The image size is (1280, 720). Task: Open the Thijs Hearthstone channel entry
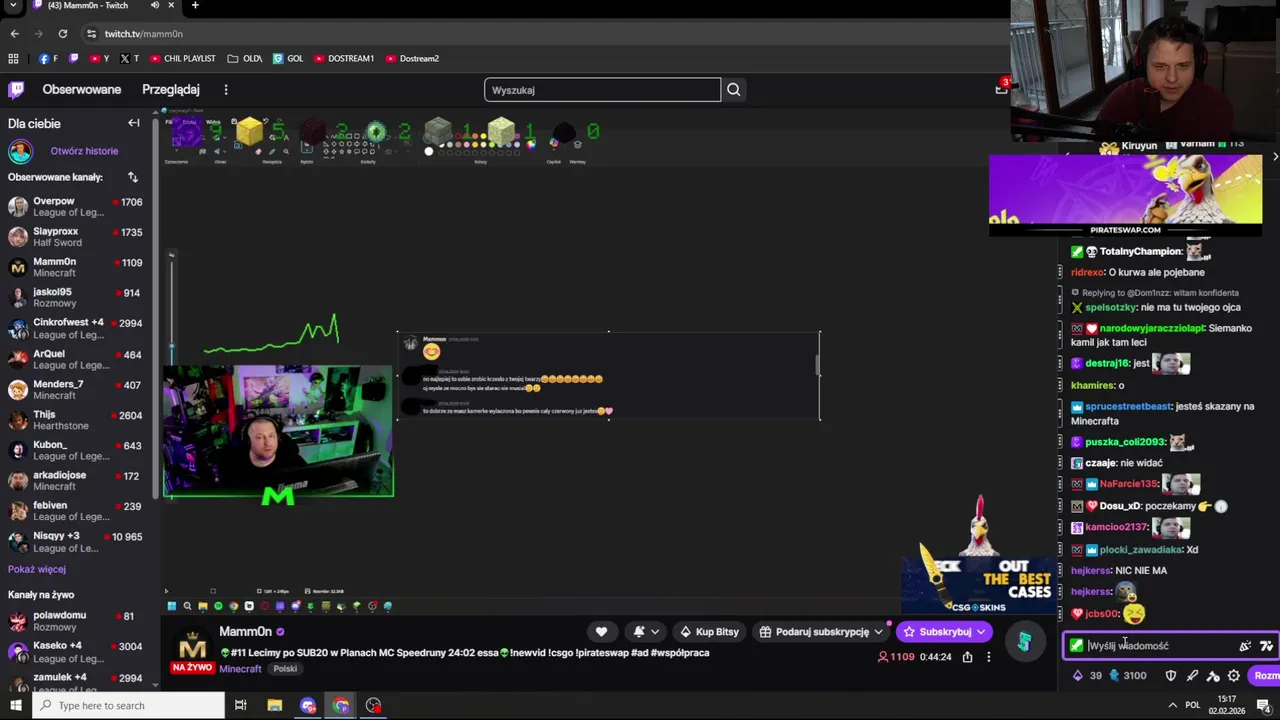tap(76, 420)
